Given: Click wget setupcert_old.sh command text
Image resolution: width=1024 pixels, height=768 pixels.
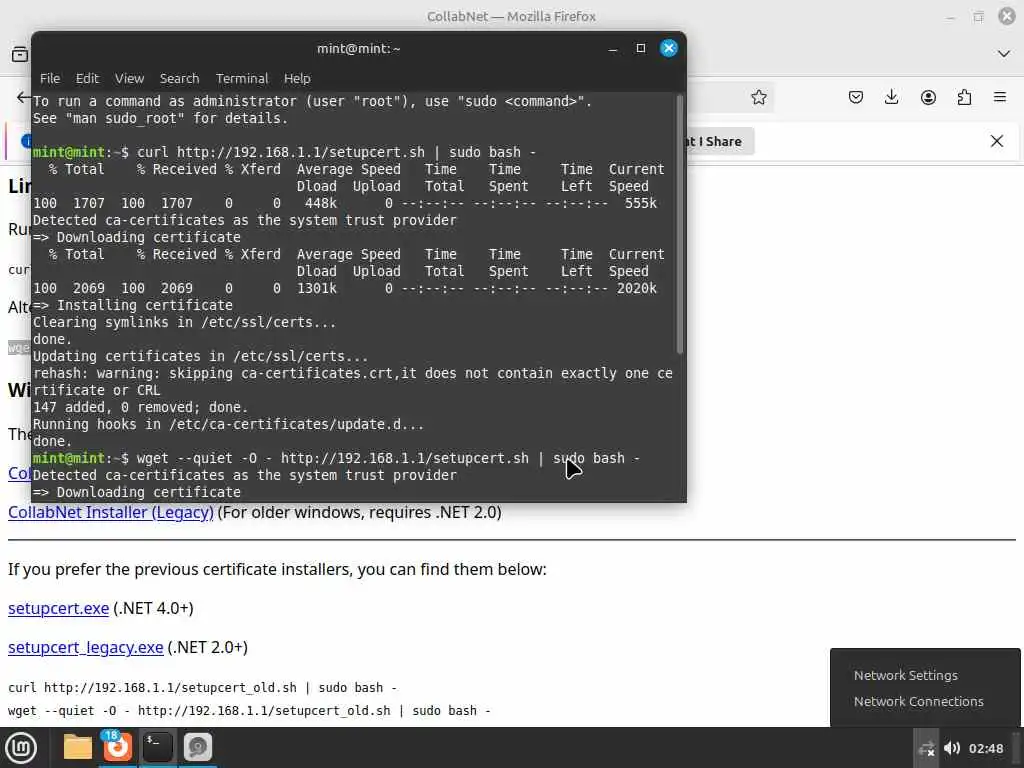Looking at the screenshot, I should (x=249, y=711).
